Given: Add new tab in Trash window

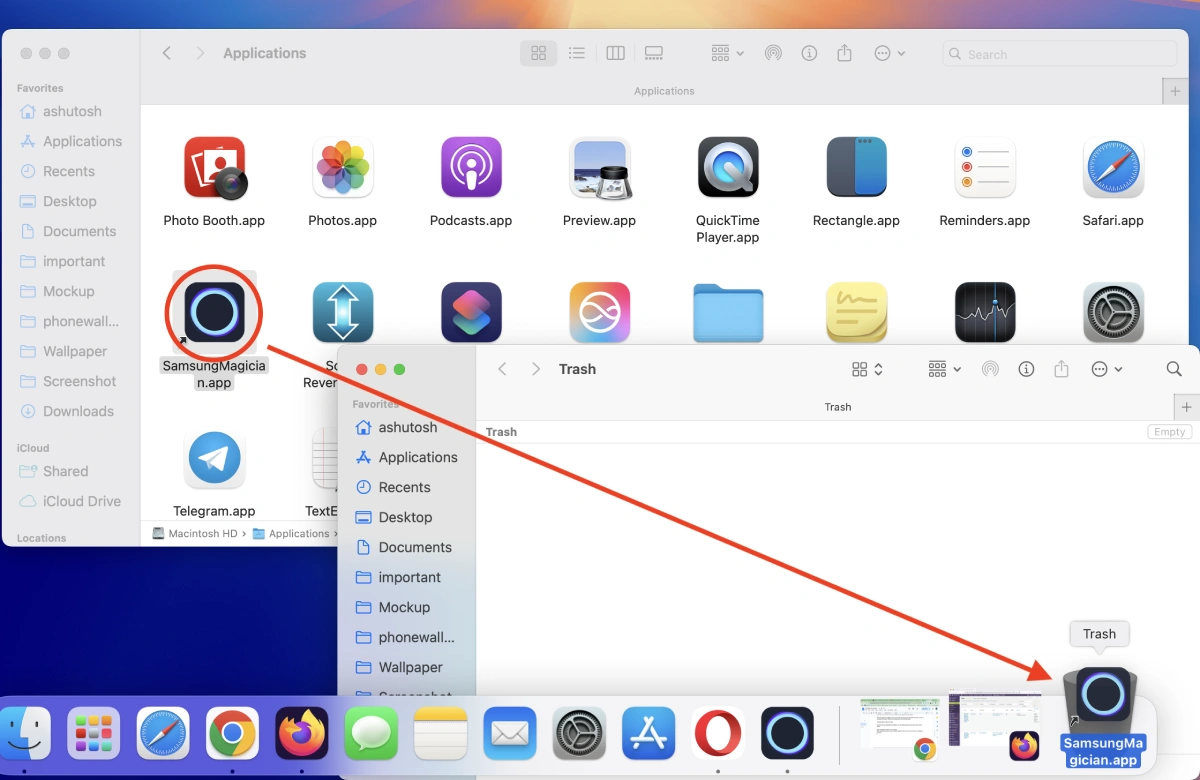Looking at the screenshot, I should coord(1187,407).
